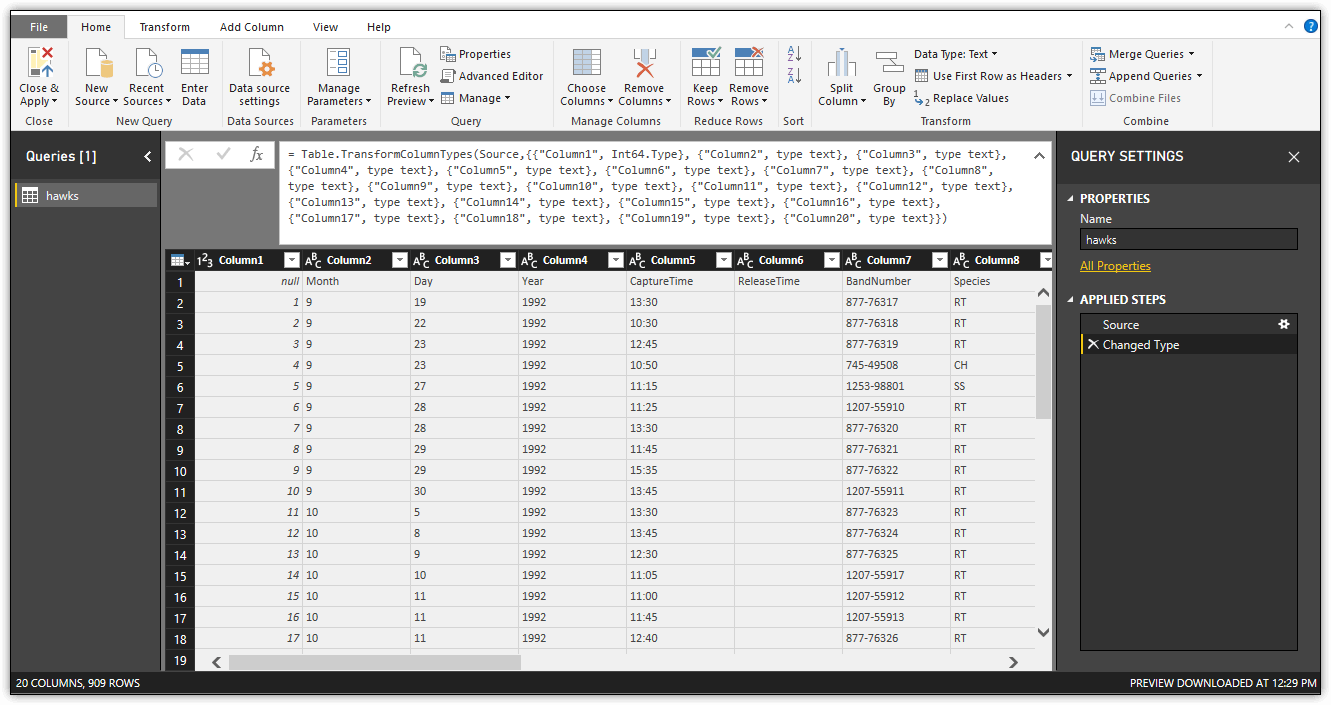Launch the Advanced Editor
1331x705 pixels.
click(x=492, y=76)
